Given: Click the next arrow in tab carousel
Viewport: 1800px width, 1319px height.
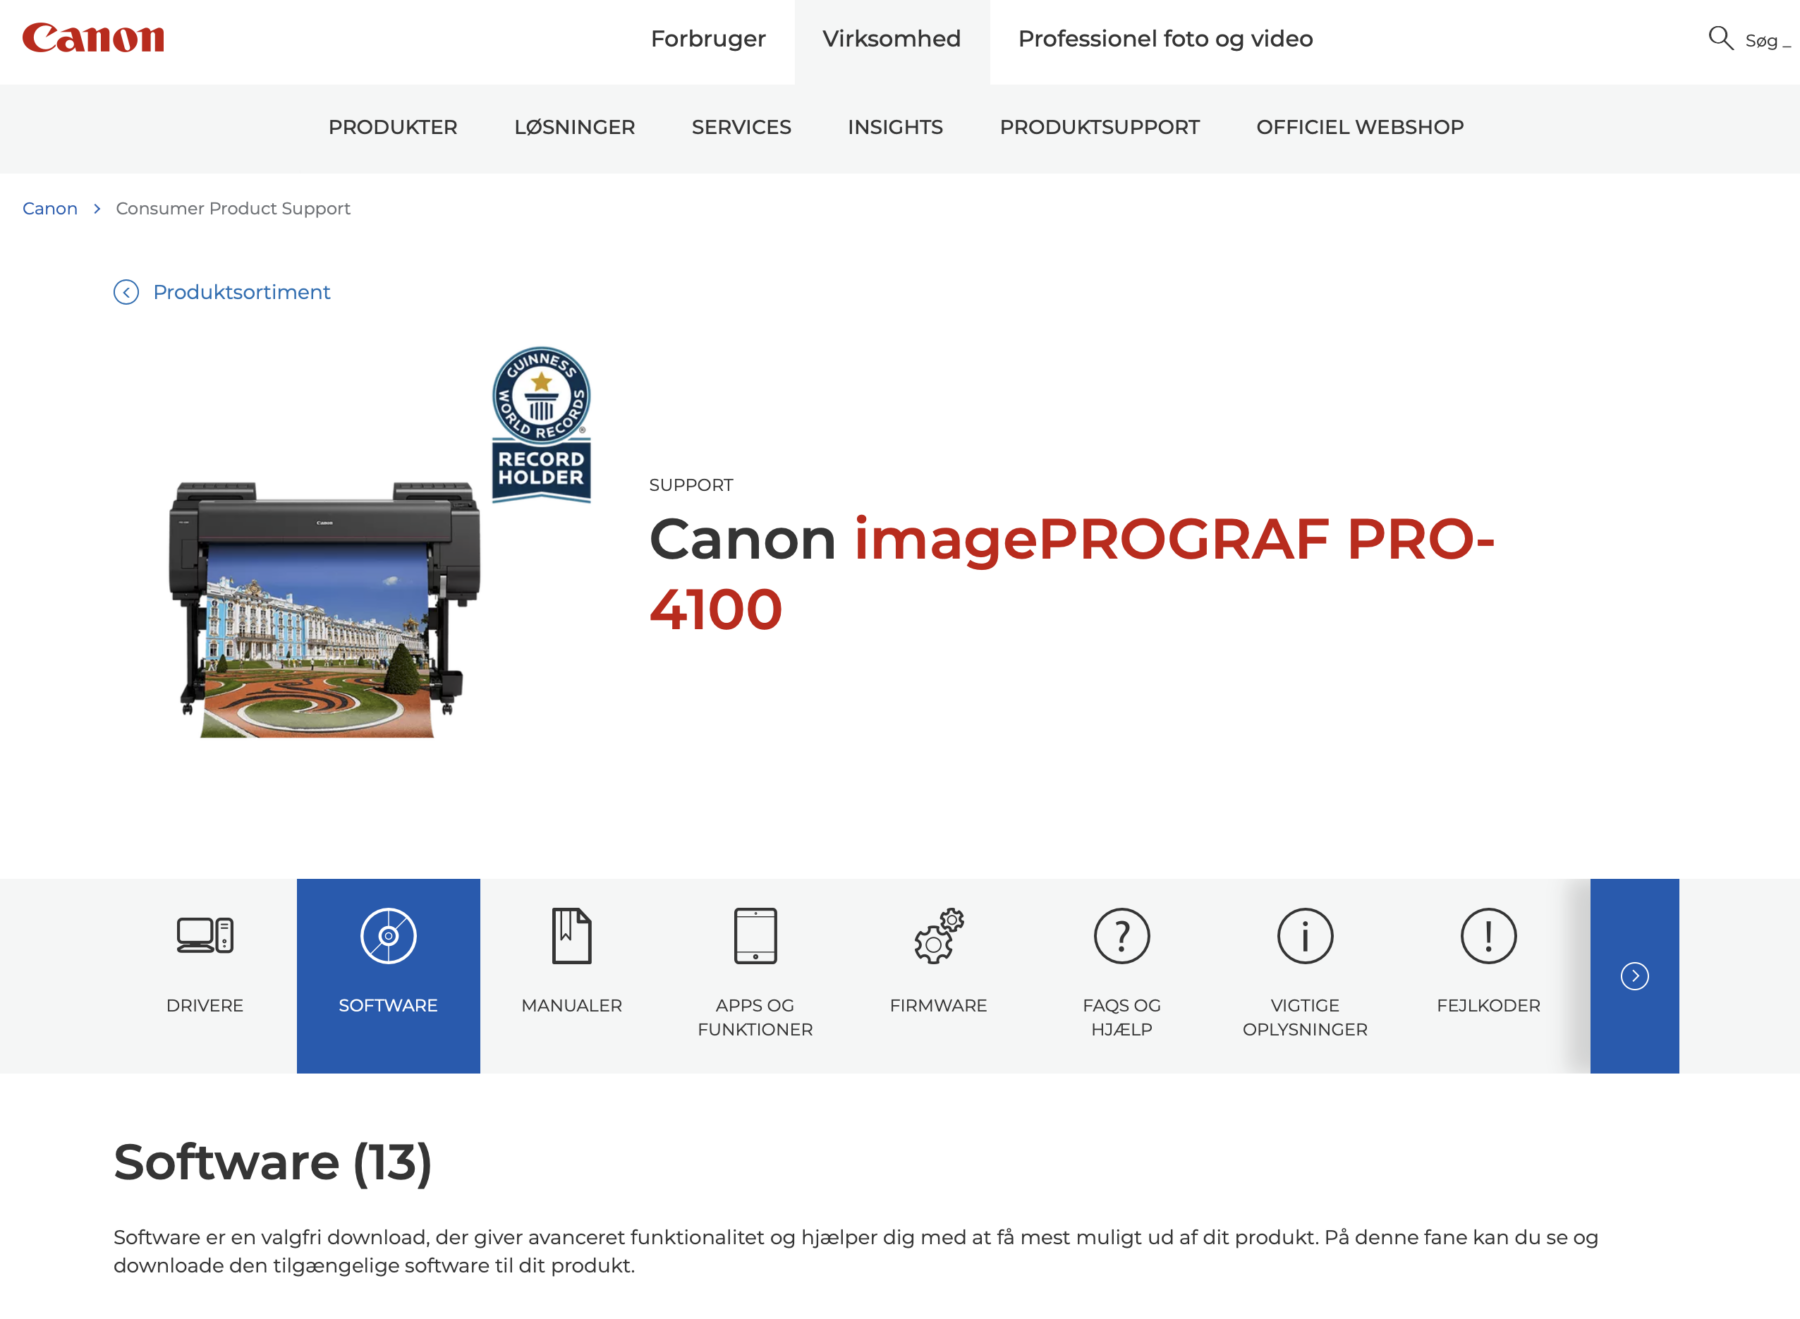Looking at the screenshot, I should [1635, 976].
